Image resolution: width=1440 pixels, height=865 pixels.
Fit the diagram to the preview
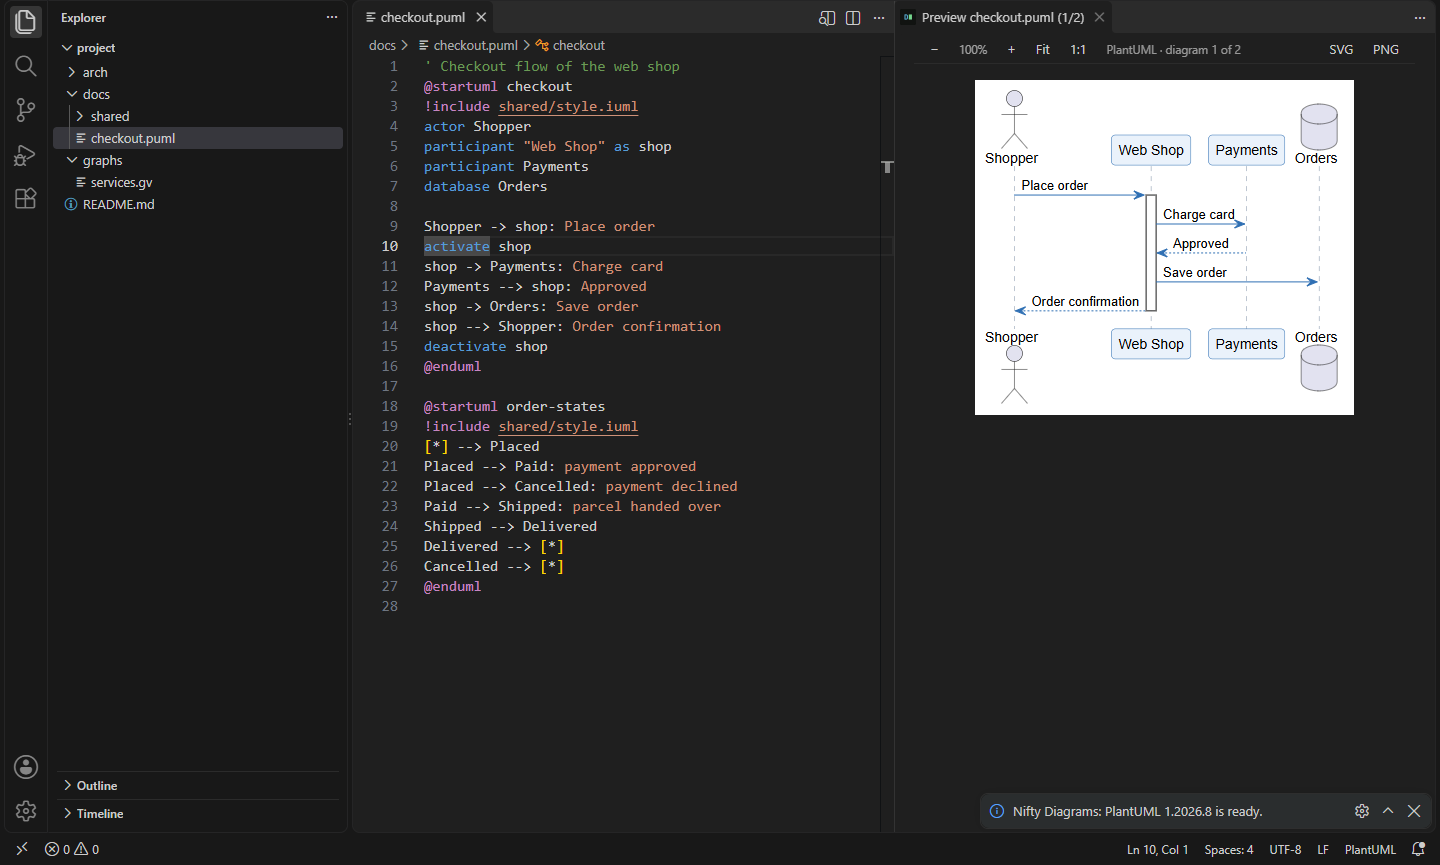tap(1043, 49)
